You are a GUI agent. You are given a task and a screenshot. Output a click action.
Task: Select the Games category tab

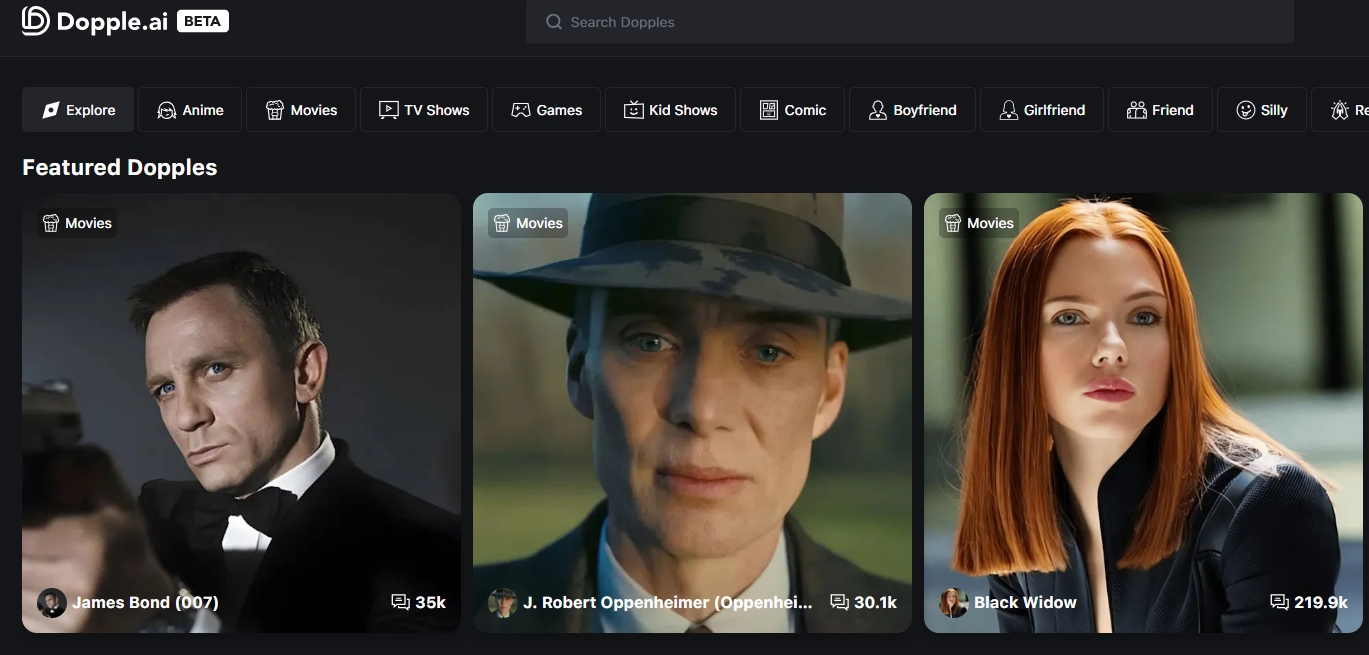coord(546,110)
